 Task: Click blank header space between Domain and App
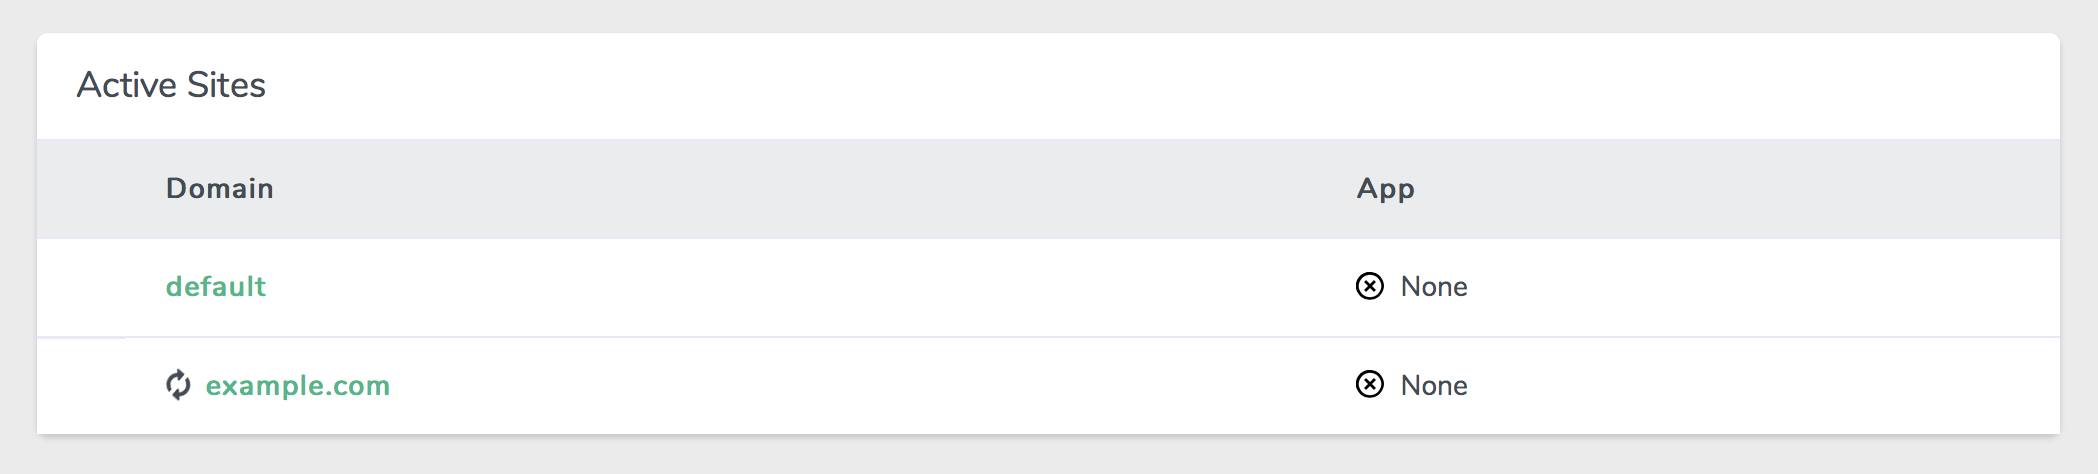point(800,188)
